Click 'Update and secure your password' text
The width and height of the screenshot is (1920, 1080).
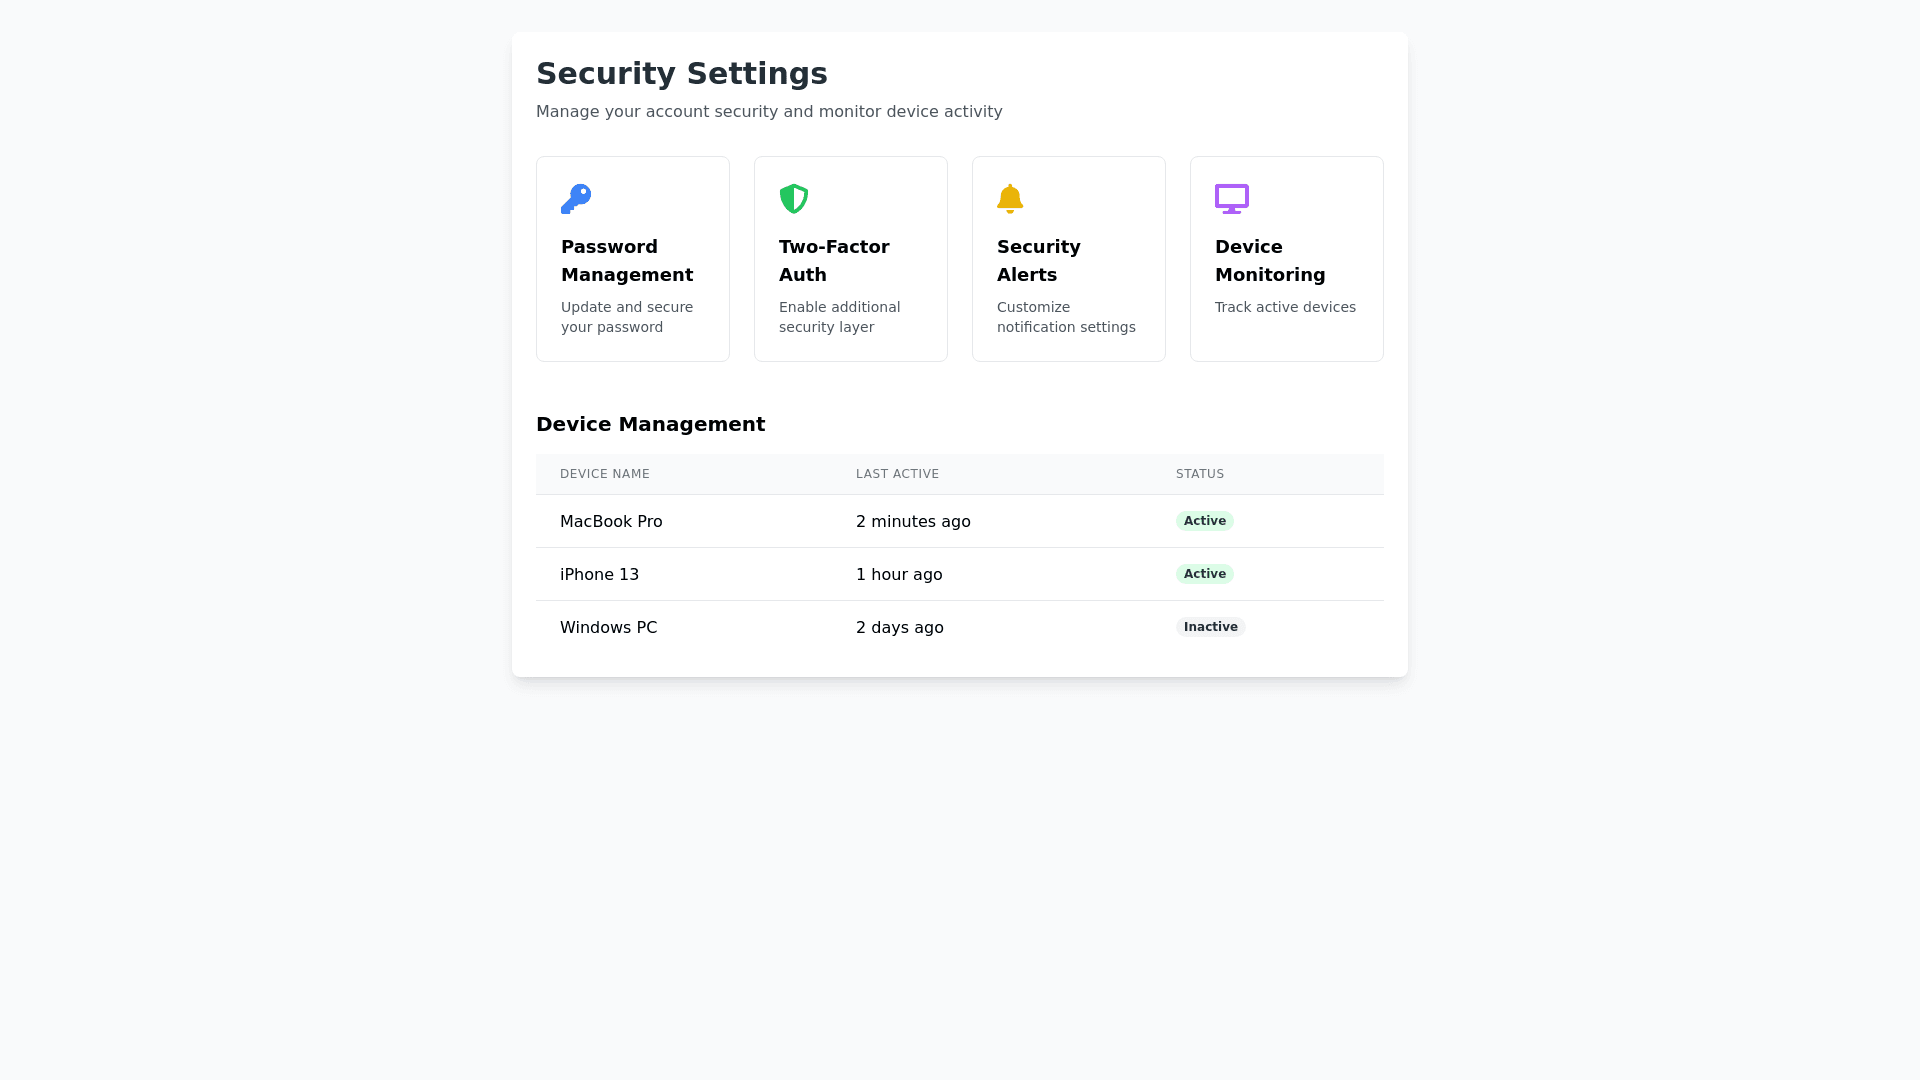(627, 317)
